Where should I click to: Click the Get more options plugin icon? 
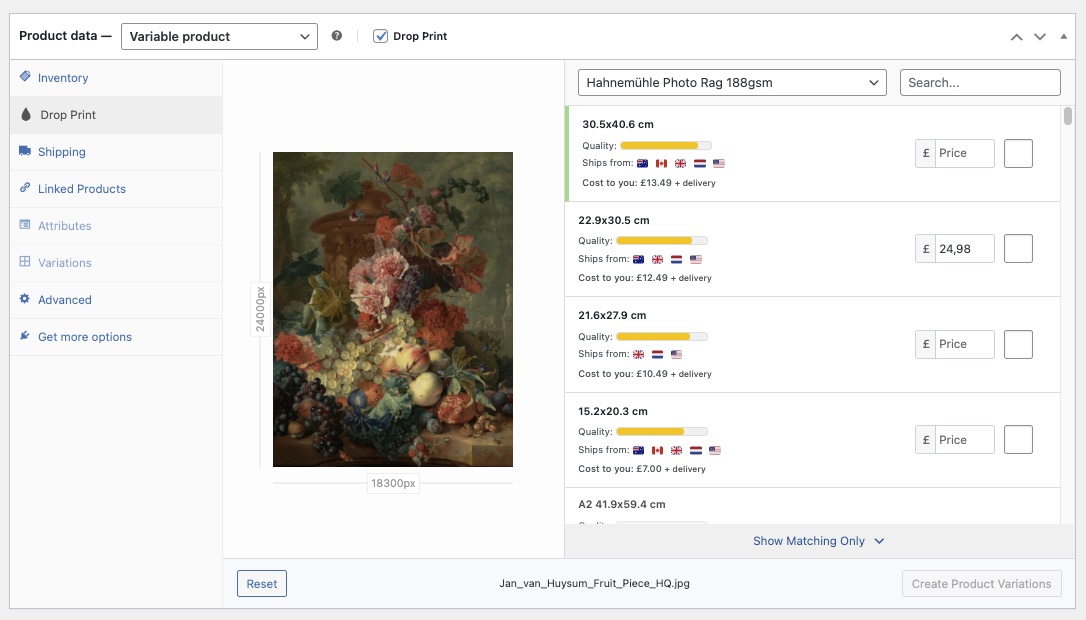[25, 335]
